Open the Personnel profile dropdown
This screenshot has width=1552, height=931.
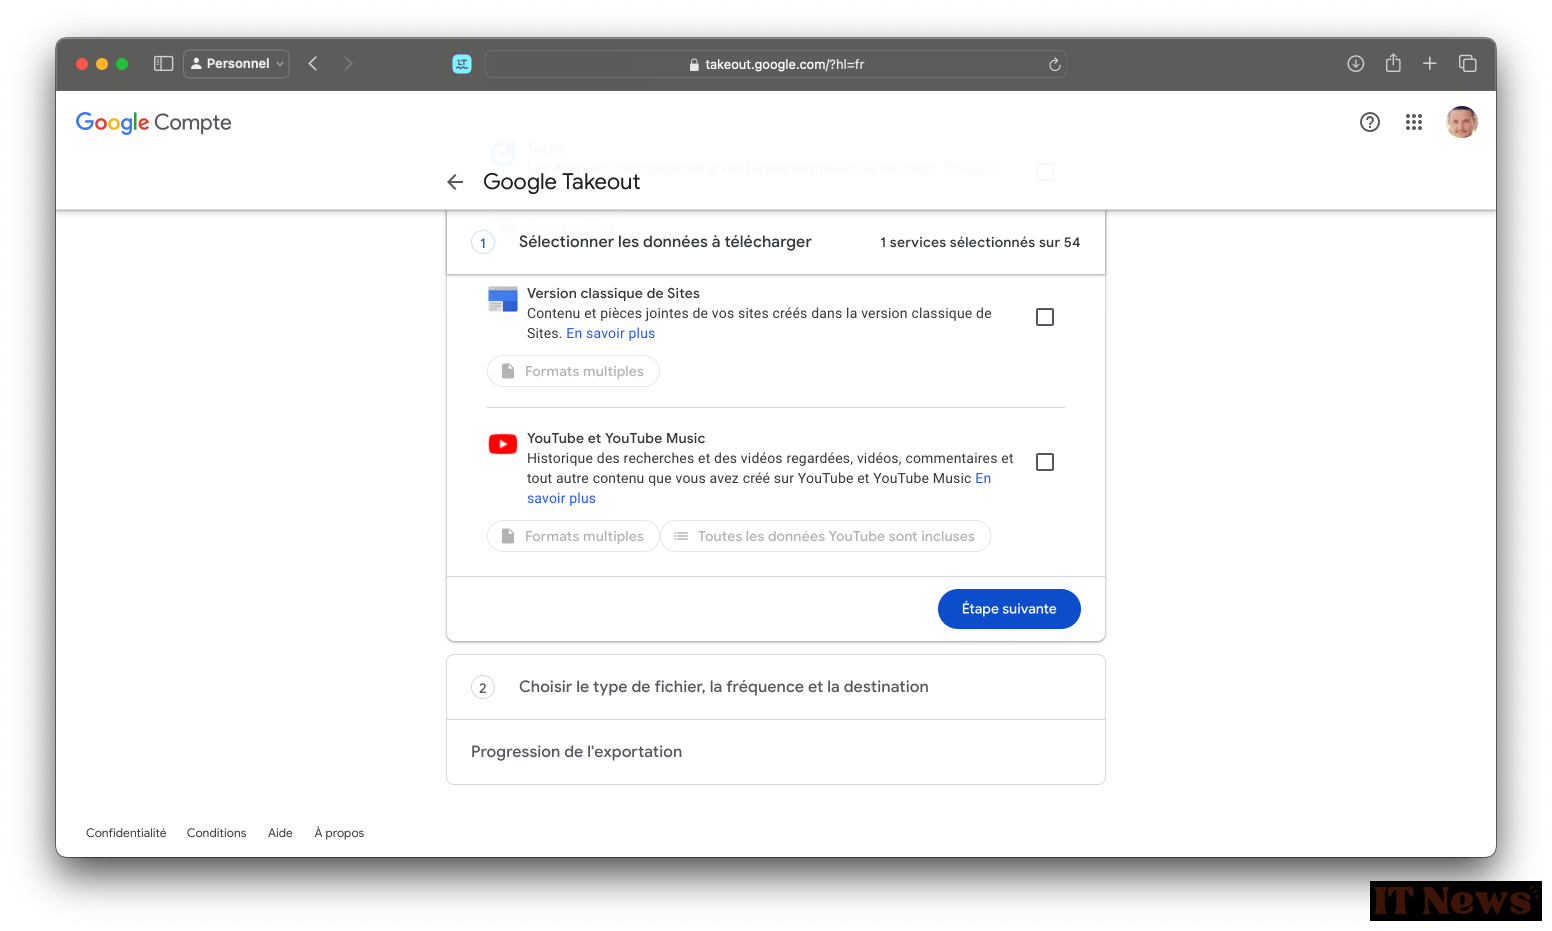click(x=237, y=63)
